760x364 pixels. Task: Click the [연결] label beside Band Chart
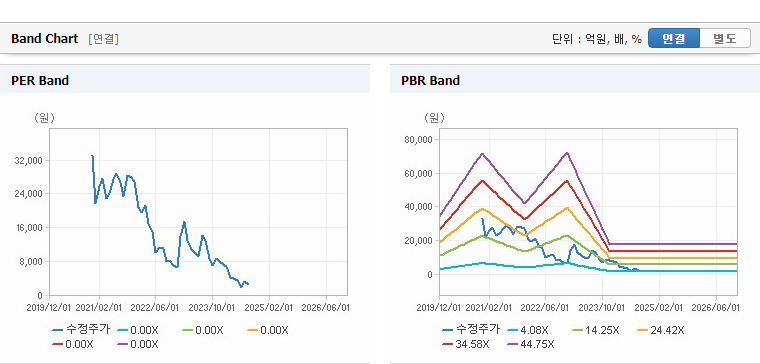click(103, 39)
